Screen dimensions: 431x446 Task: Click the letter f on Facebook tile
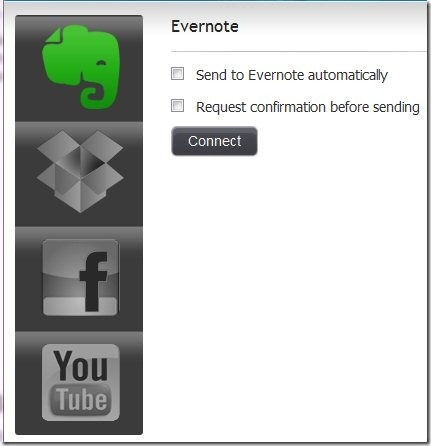click(x=93, y=282)
